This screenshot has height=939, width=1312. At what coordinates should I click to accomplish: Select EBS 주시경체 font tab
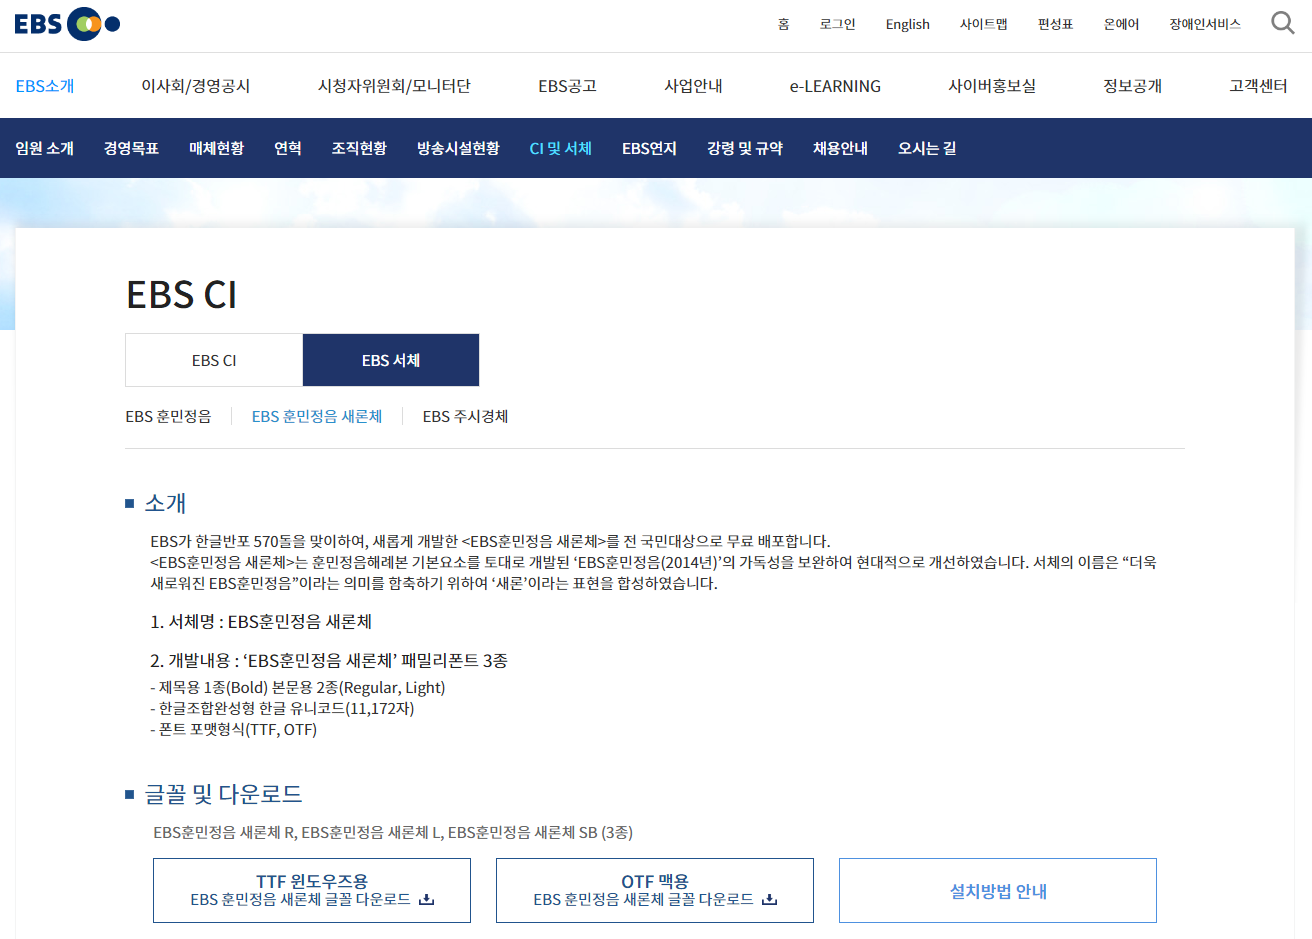coord(465,416)
